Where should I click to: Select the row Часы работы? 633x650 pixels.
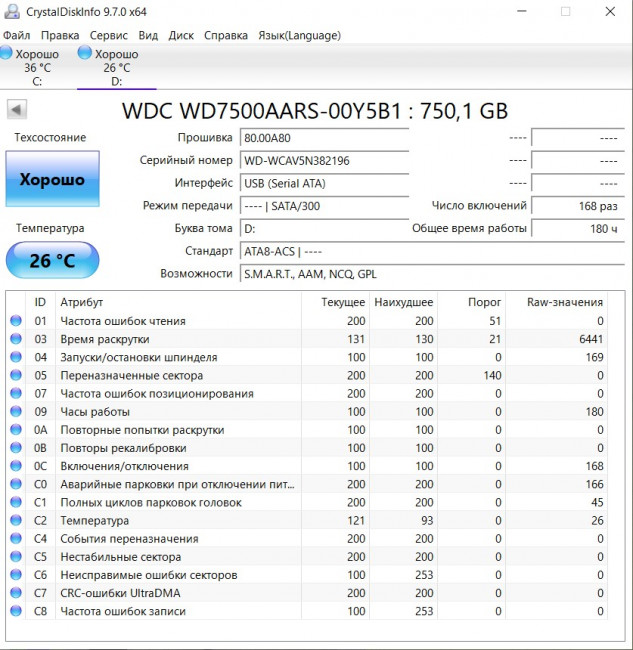[307, 411]
